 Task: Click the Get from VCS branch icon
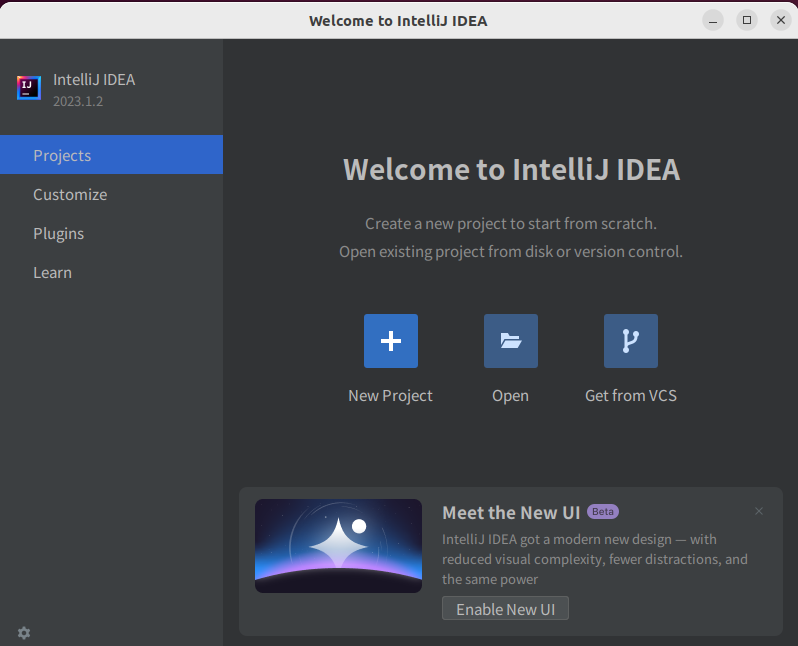(x=631, y=341)
